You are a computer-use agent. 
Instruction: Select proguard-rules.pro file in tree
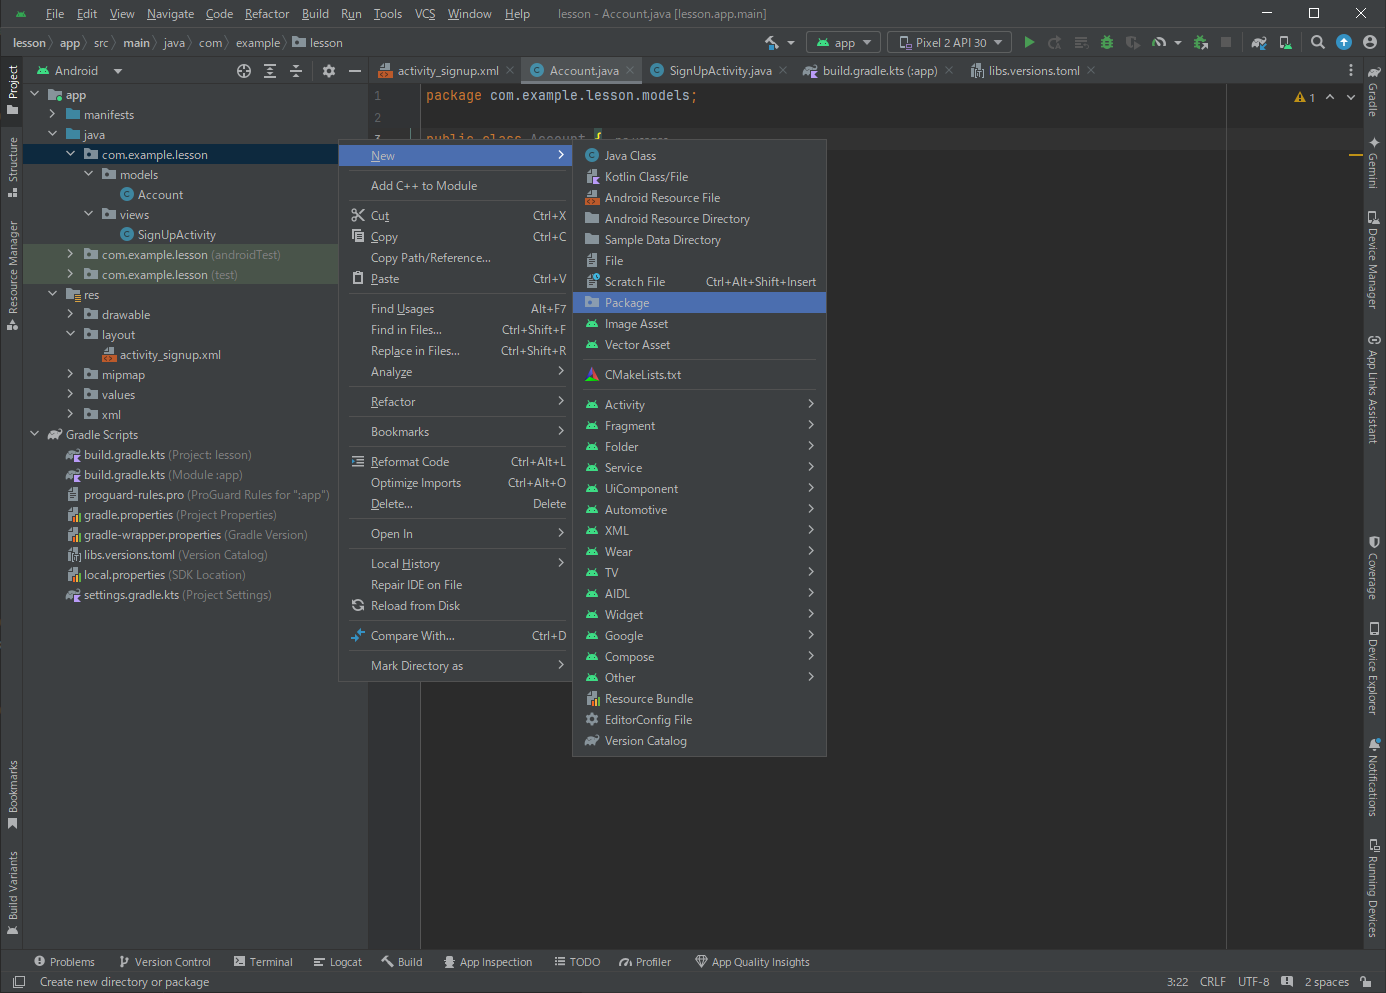(134, 494)
